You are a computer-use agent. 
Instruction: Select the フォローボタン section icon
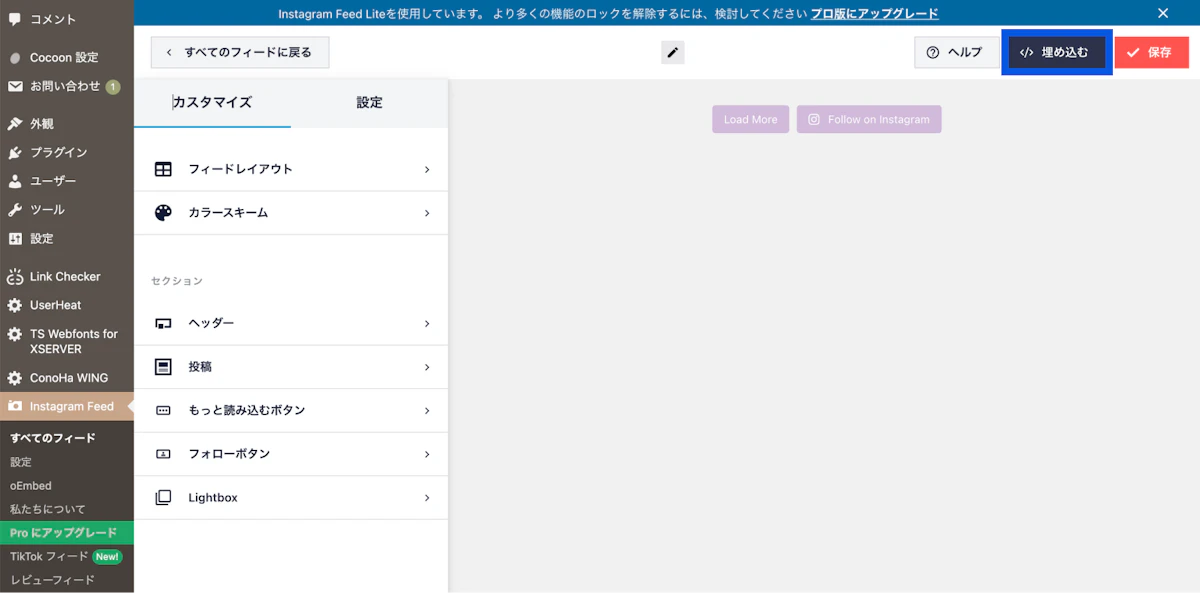click(163, 454)
